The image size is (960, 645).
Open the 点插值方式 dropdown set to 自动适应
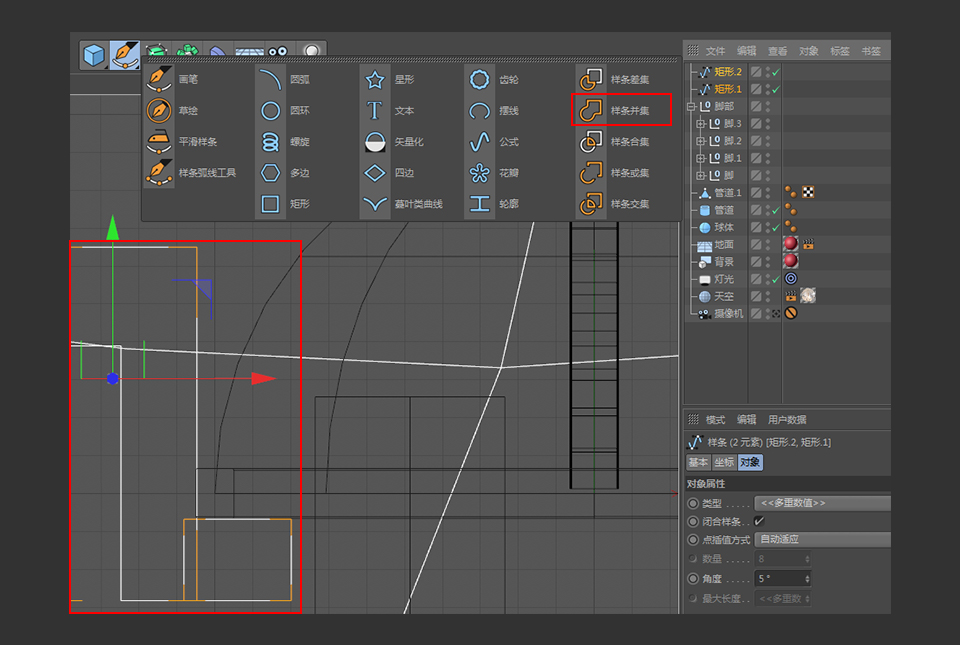(822, 539)
